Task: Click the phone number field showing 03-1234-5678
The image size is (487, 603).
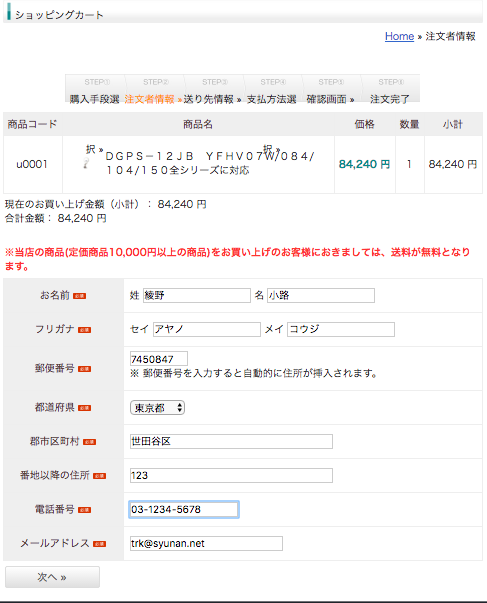Action: pos(184,510)
